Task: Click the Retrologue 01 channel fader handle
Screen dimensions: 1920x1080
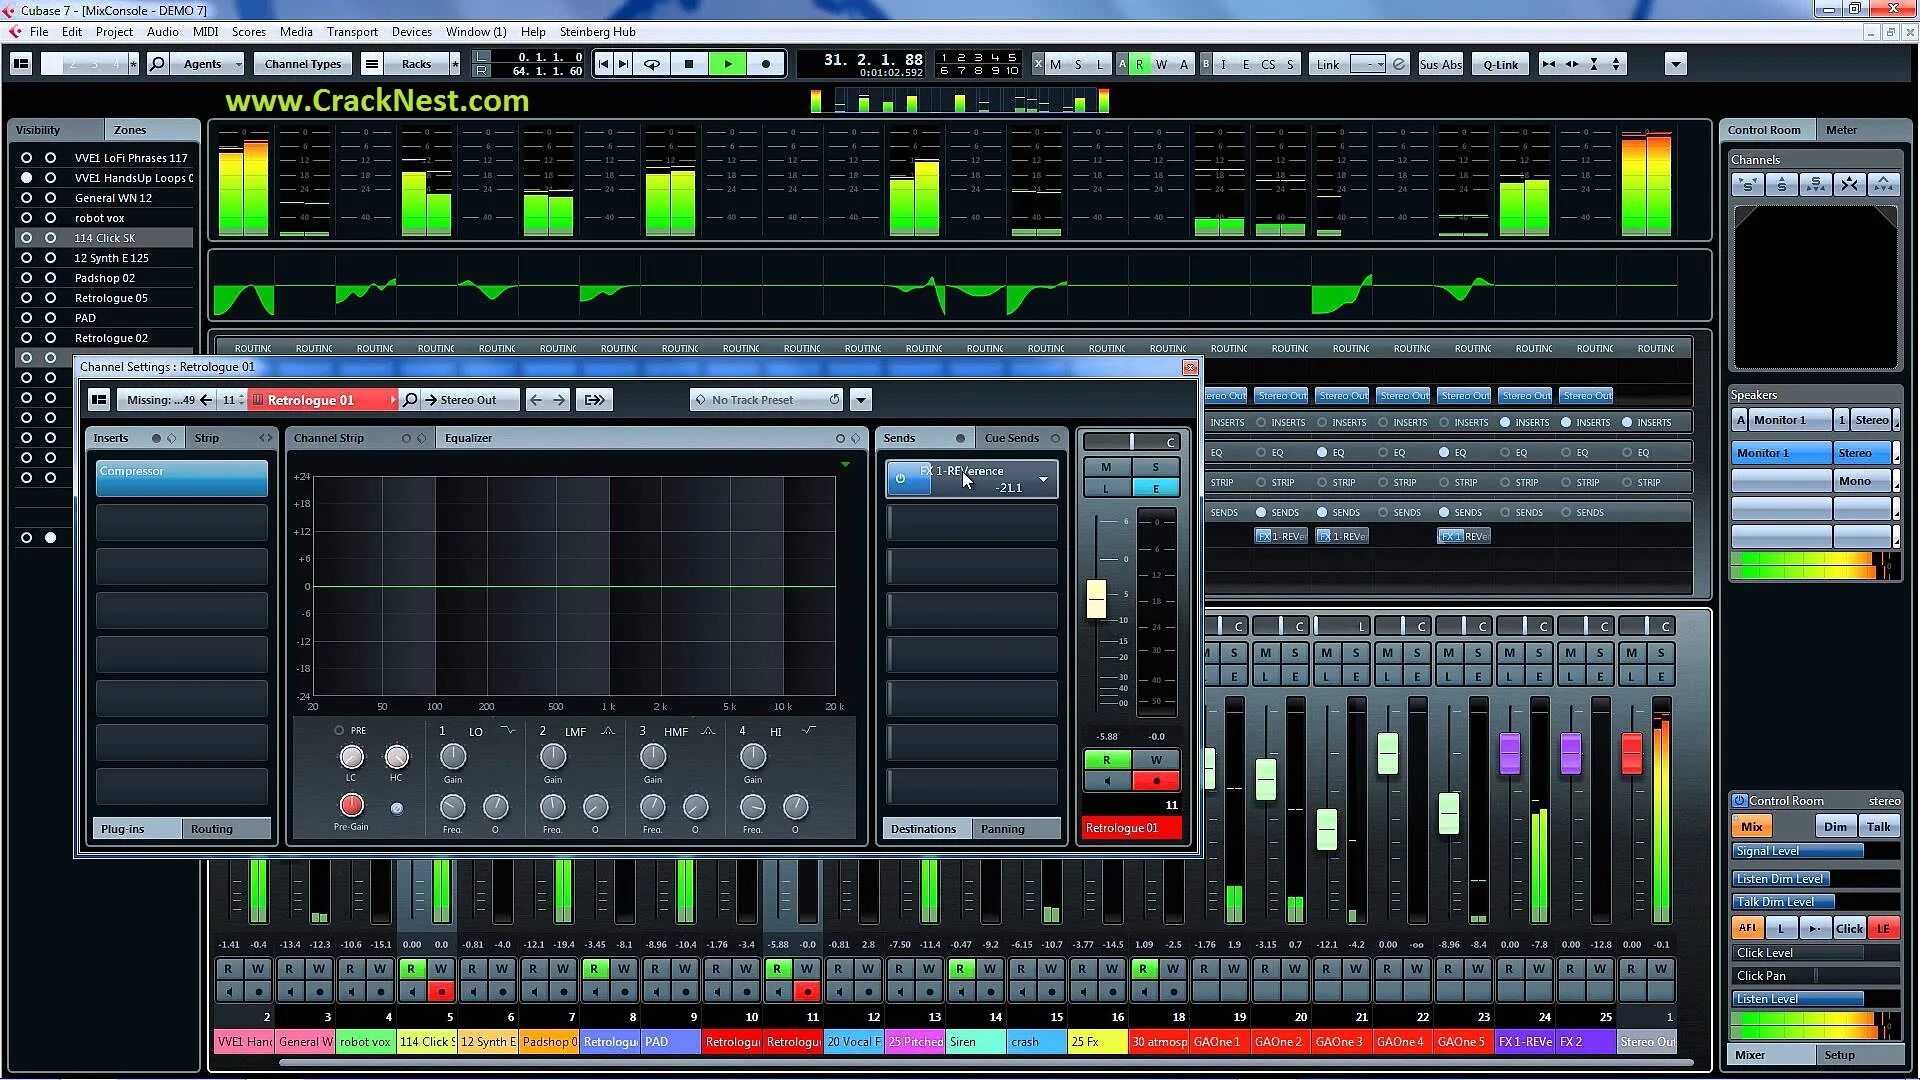Action: [x=1096, y=598]
